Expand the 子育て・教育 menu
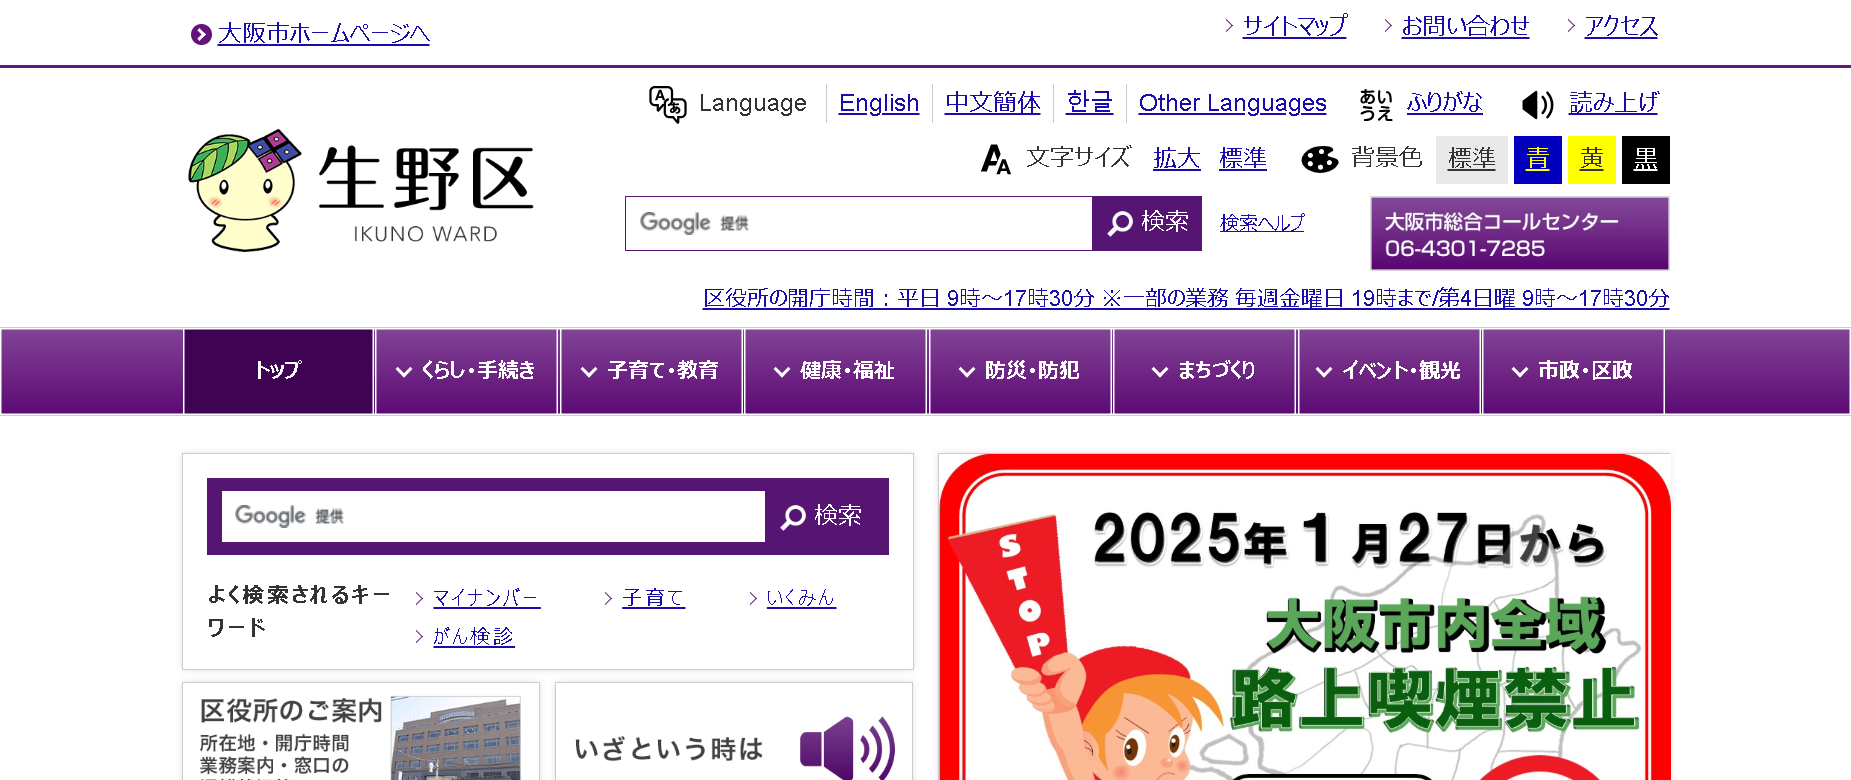 tap(651, 371)
